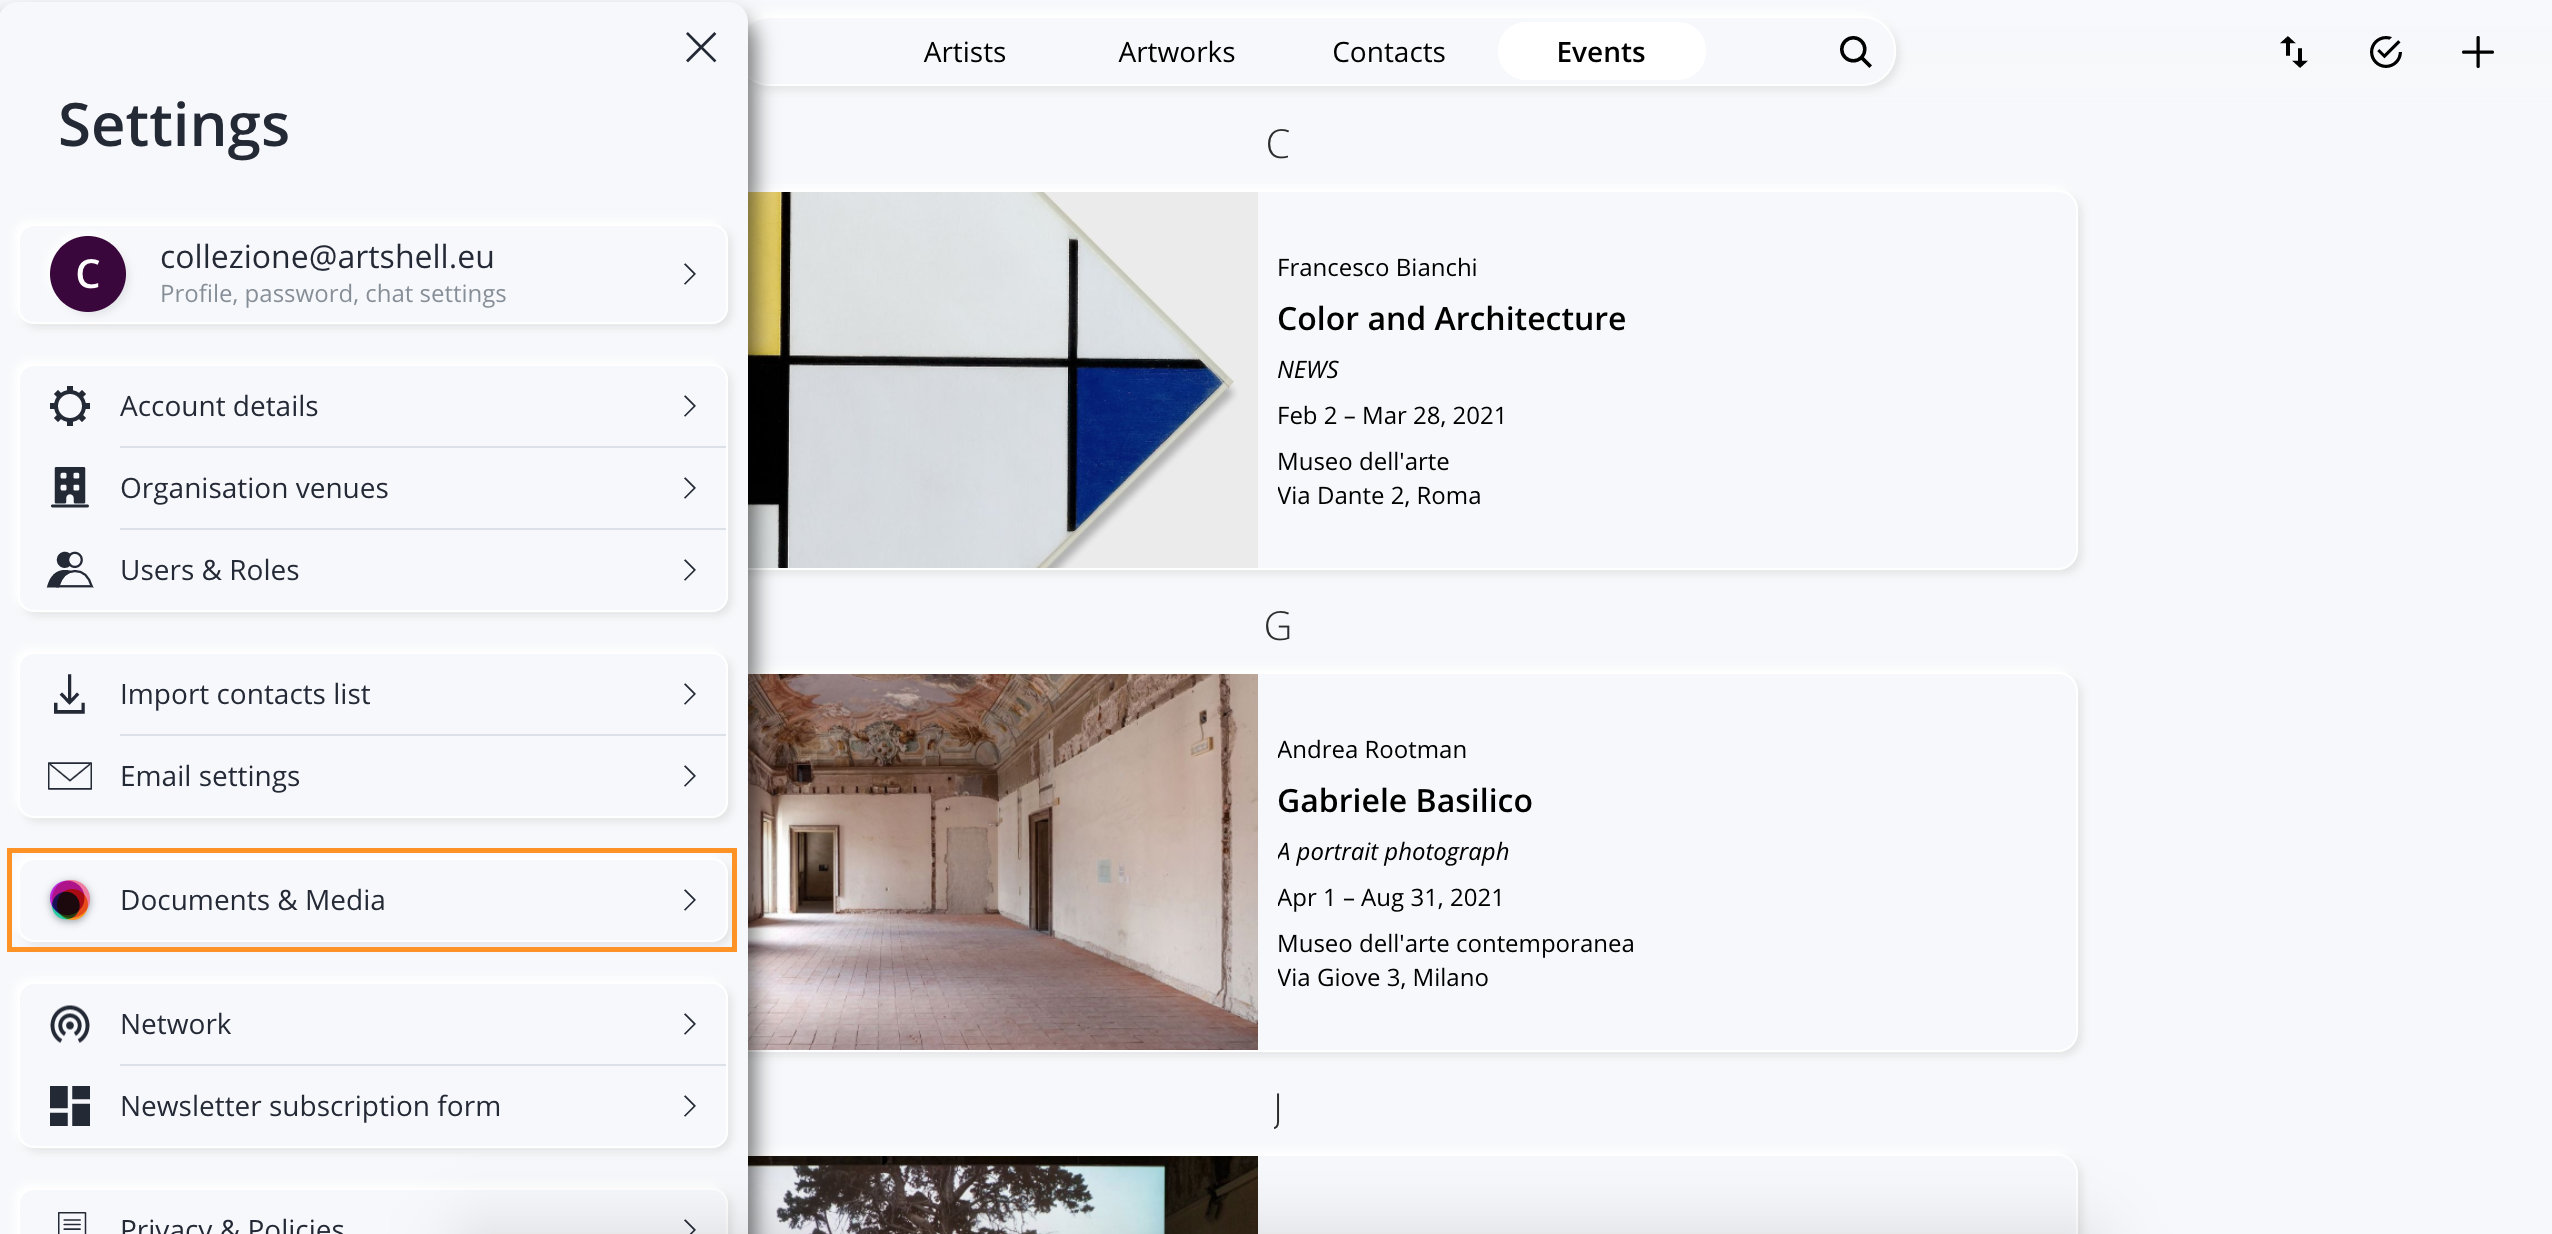This screenshot has height=1234, width=2552.
Task: Expand the Newsletter subscription form chevron
Action: click(690, 1106)
